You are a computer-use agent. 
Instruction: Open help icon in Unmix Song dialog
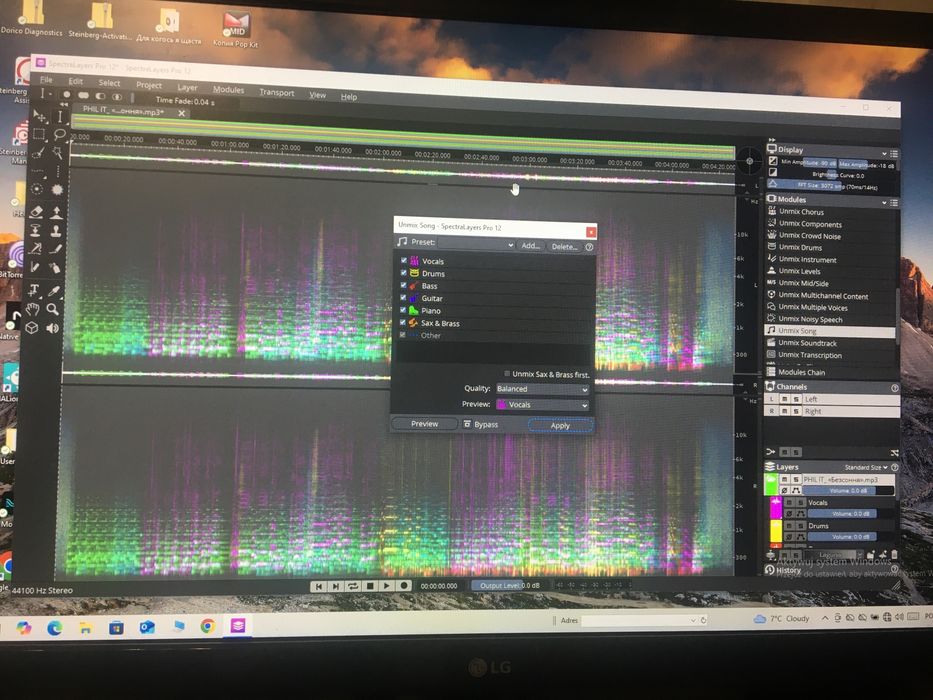pyautogui.click(x=589, y=246)
